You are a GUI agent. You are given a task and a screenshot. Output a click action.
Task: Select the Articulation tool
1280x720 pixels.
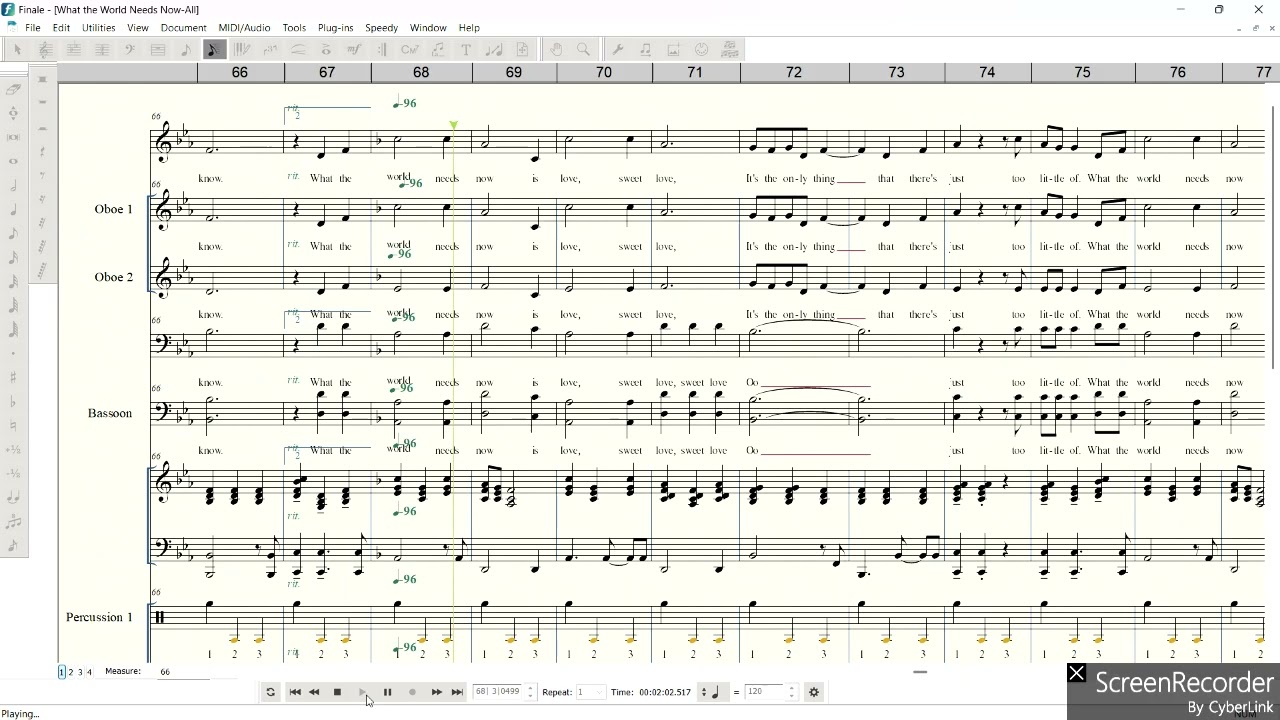[326, 49]
